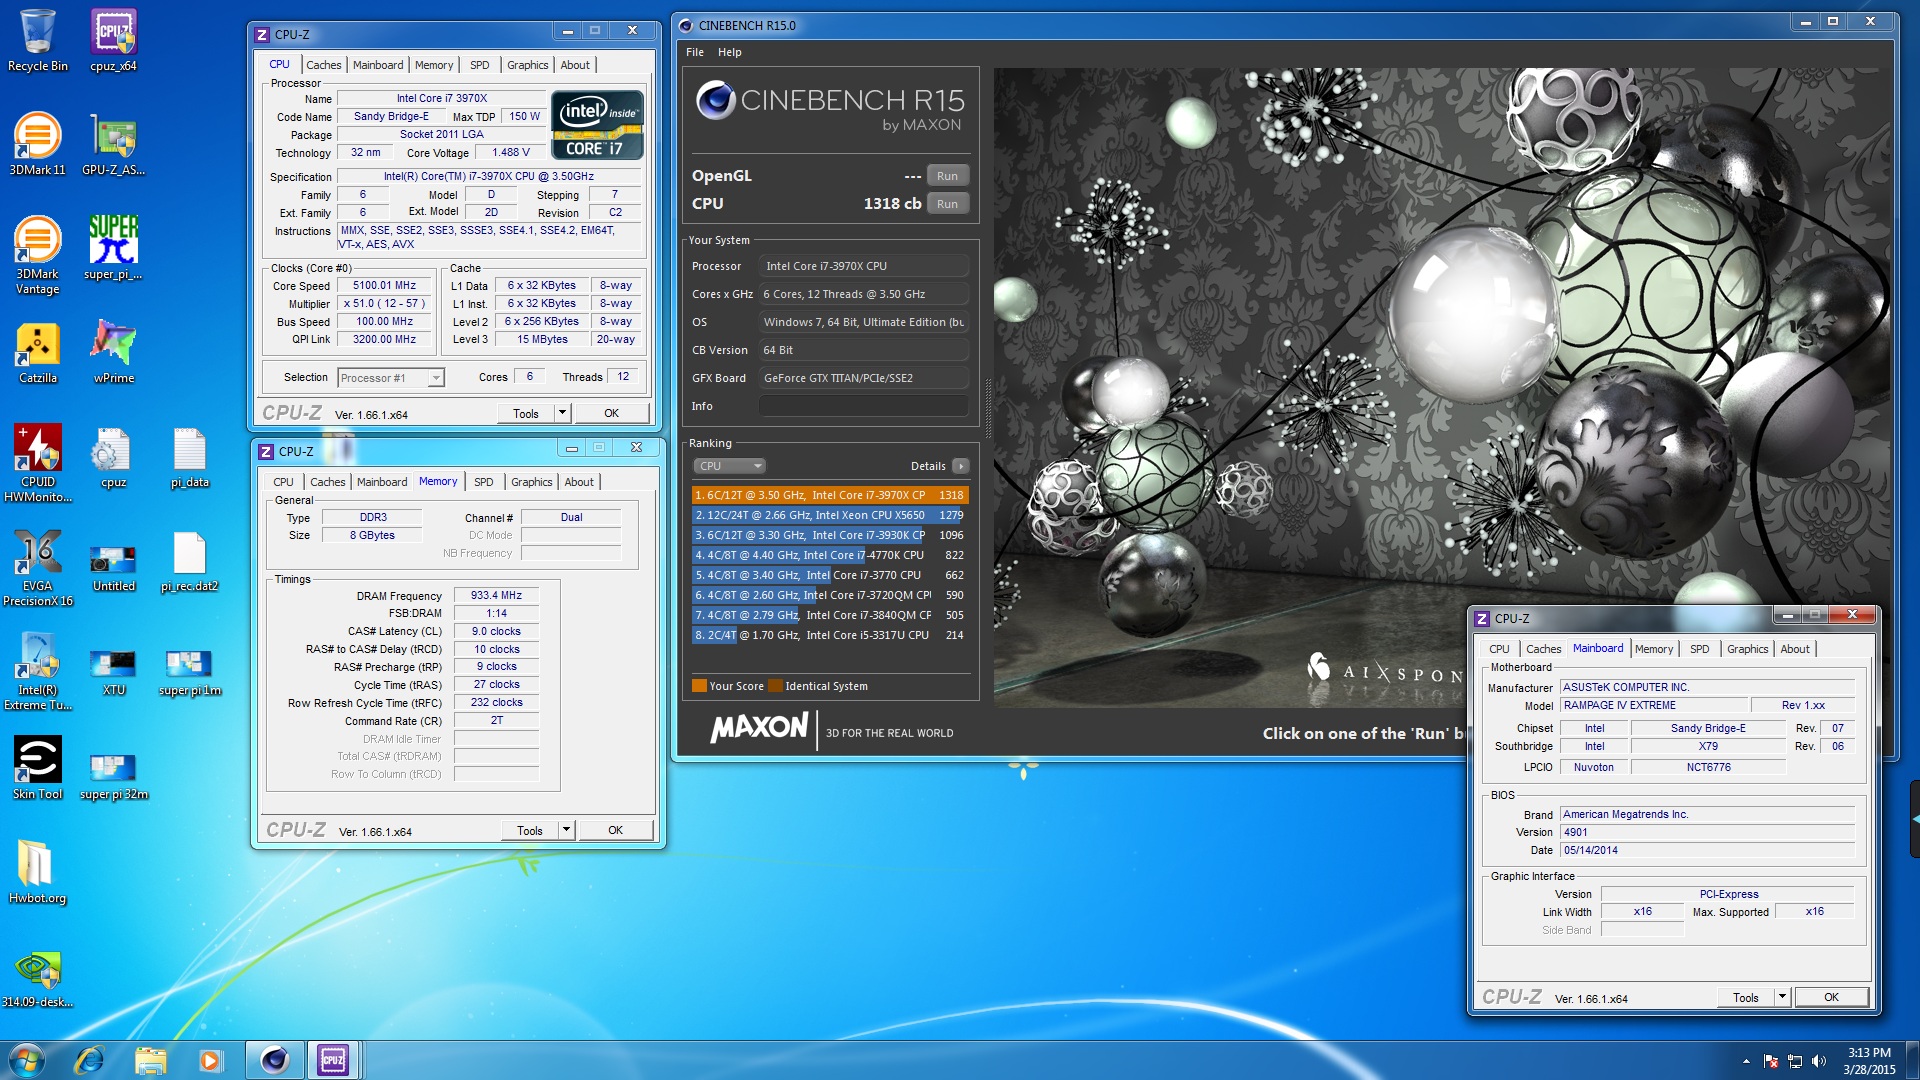The height and width of the screenshot is (1080, 1920).
Task: Click OK in Mainboard CPU-Z window
Action: 1831,997
